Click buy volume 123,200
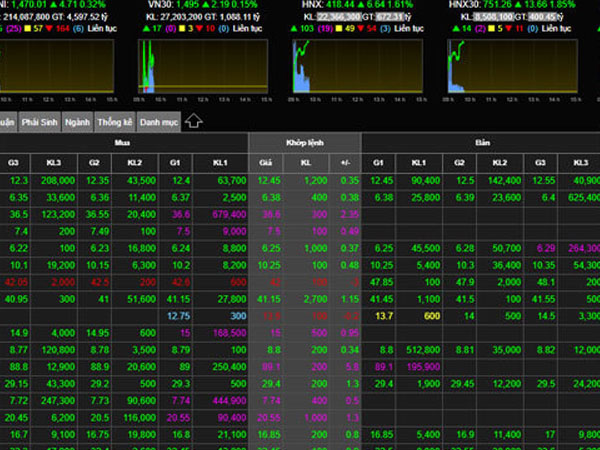The width and height of the screenshot is (600, 450). point(58,214)
